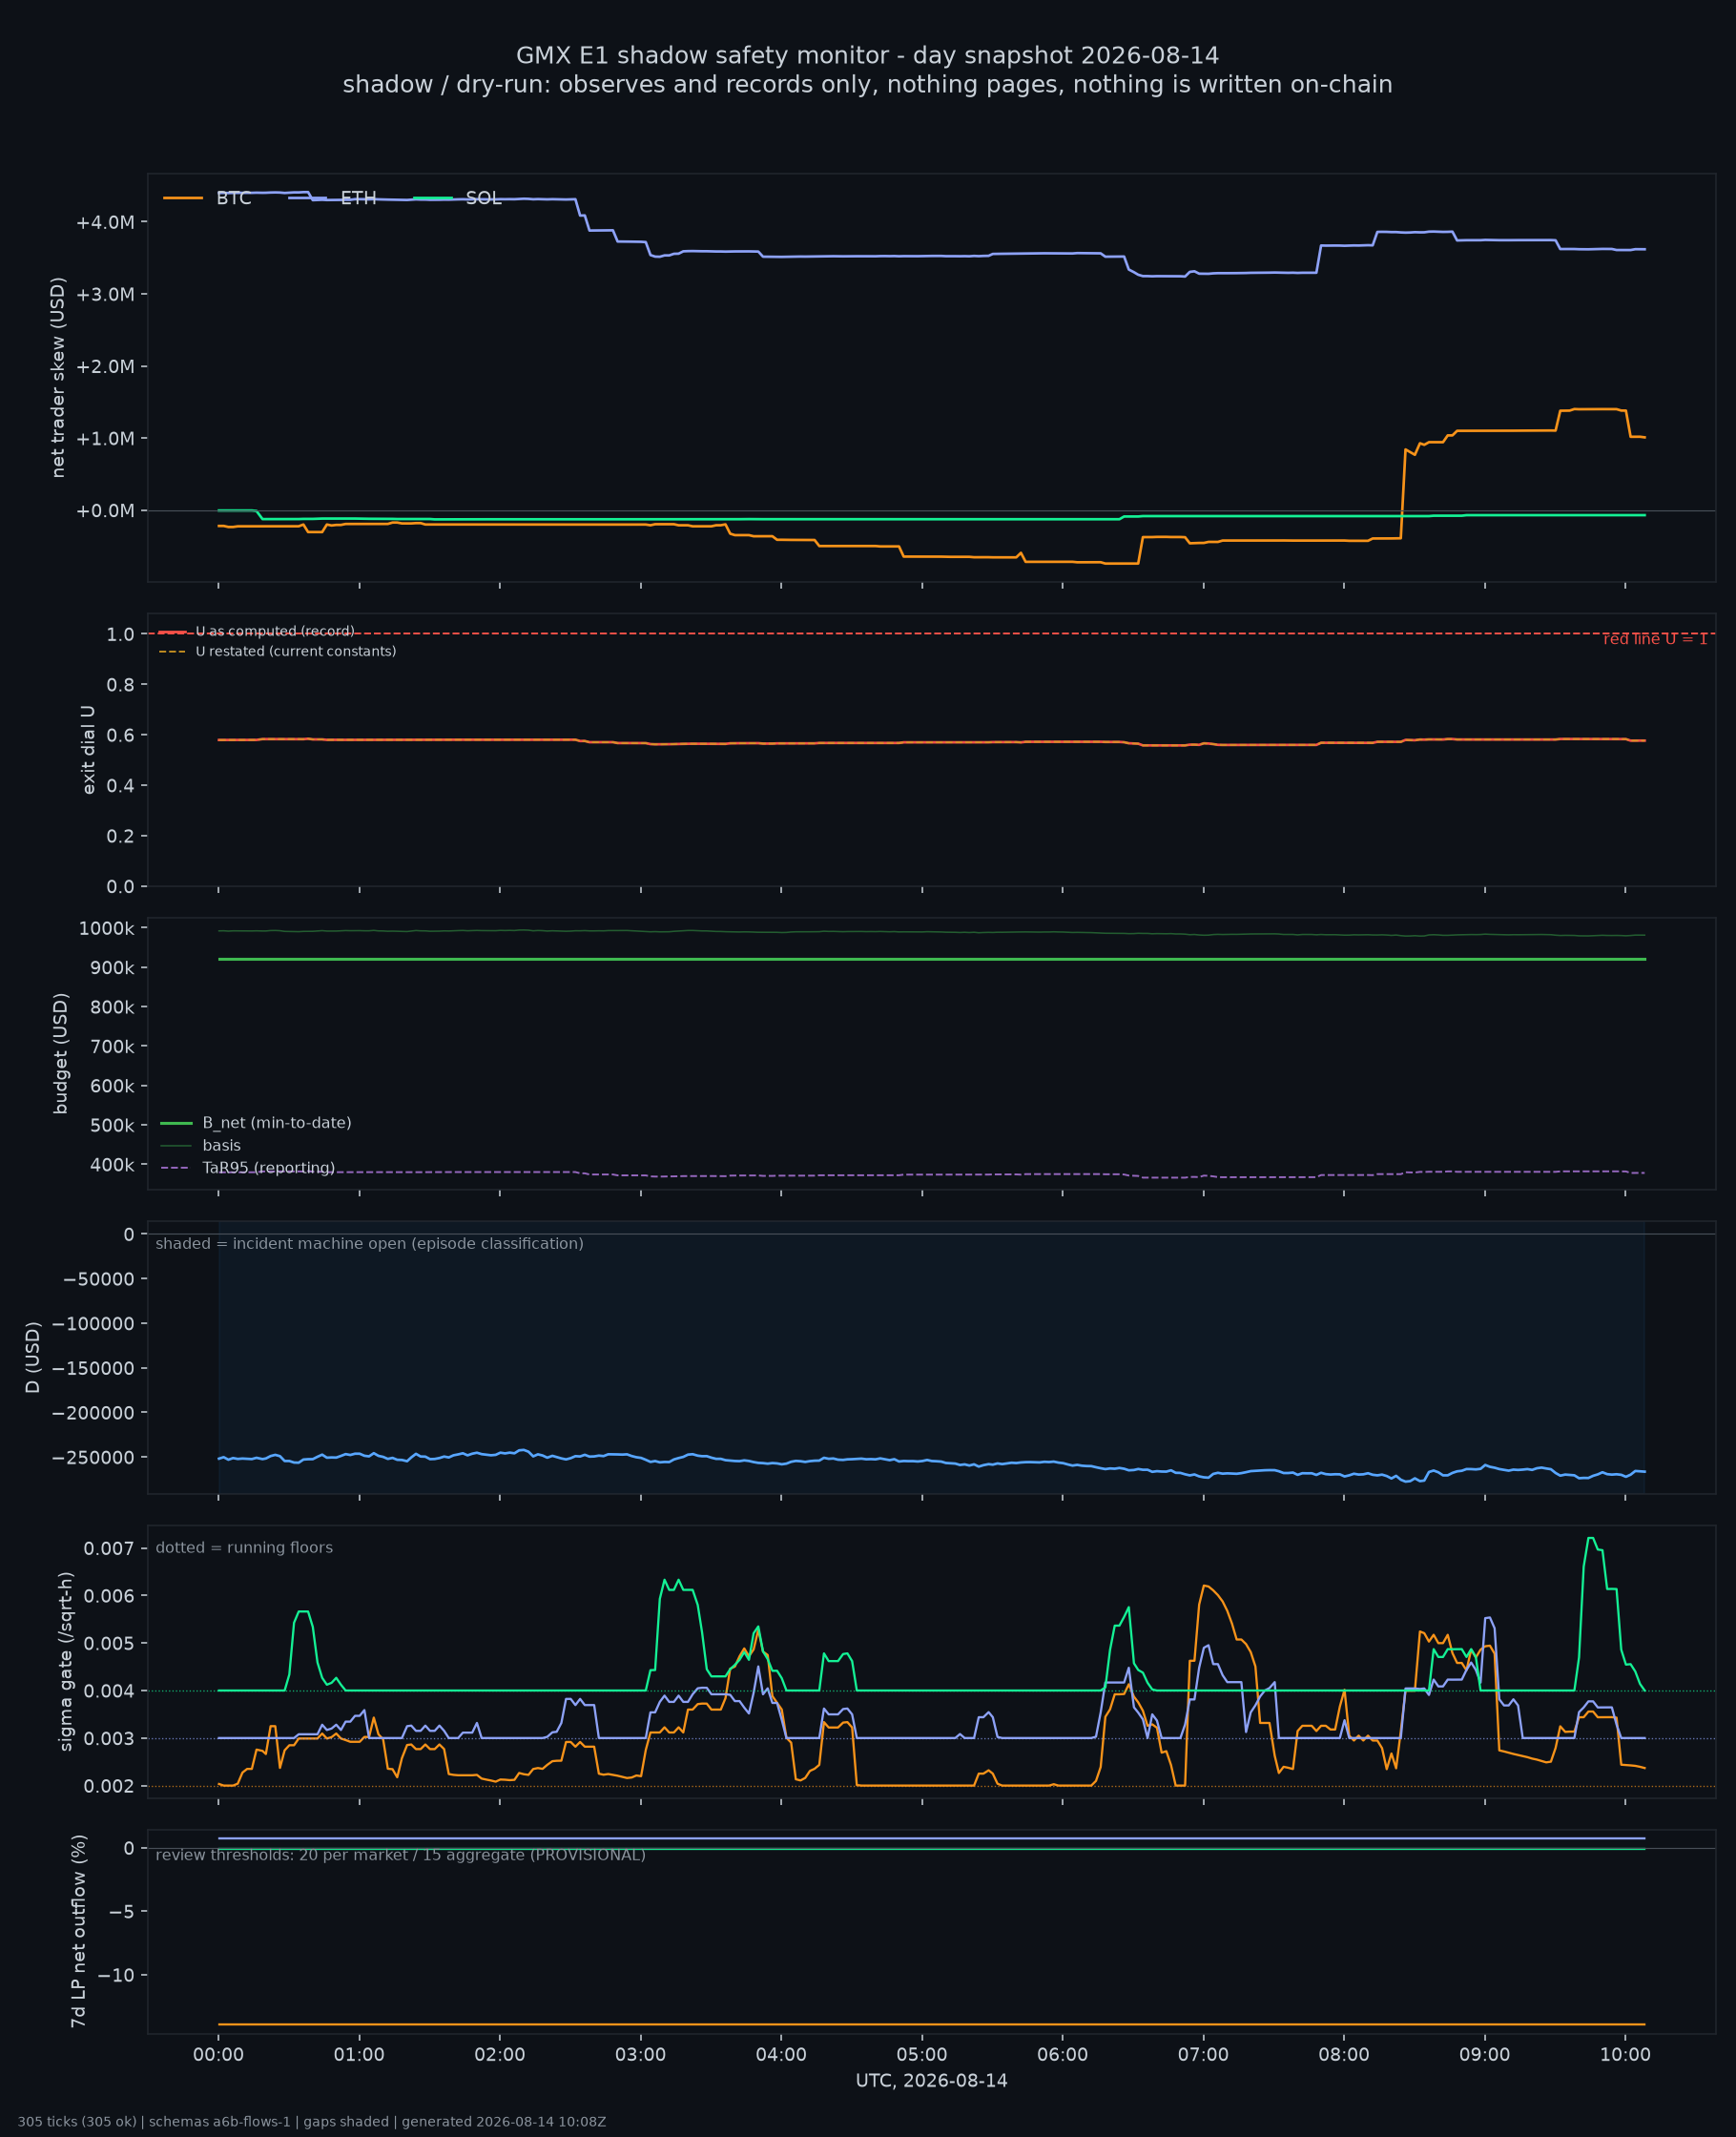Image resolution: width=1736 pixels, height=2137 pixels.
Task: Click the '+0.0M' tick label
Action: (x=105, y=511)
